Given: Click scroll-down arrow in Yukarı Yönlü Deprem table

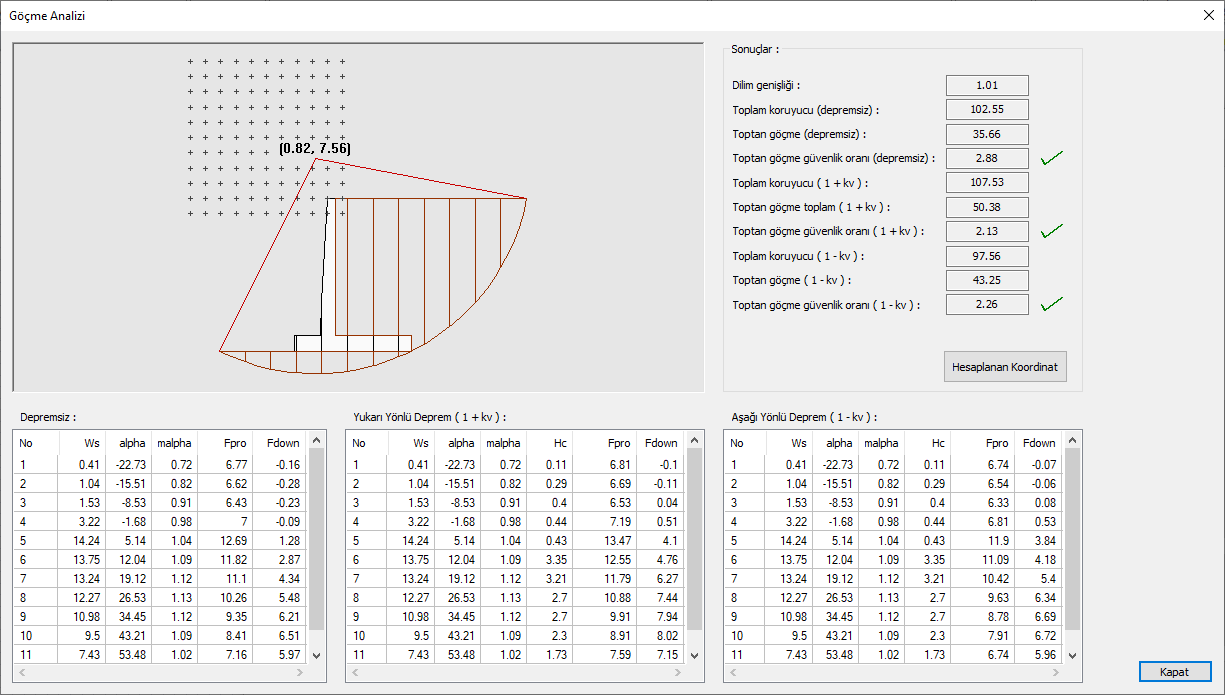Looking at the screenshot, I should (x=695, y=655).
